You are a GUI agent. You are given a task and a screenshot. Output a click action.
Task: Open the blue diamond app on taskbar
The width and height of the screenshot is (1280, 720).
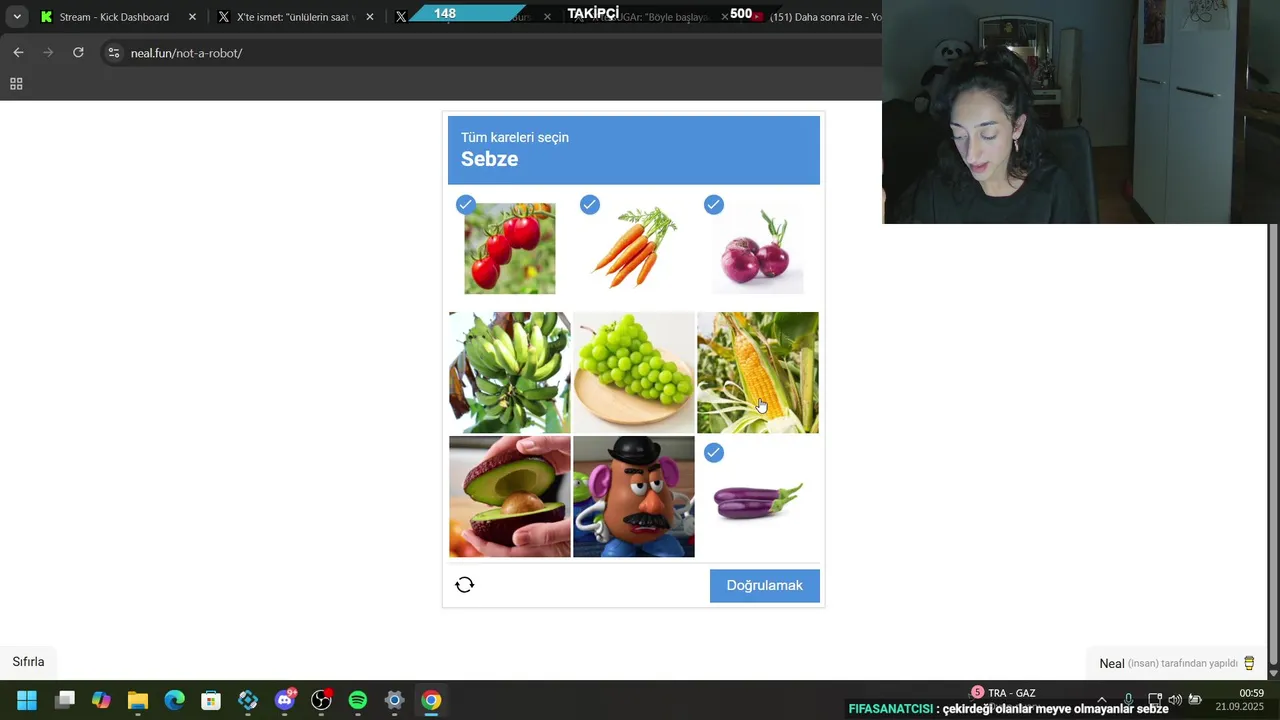248,700
